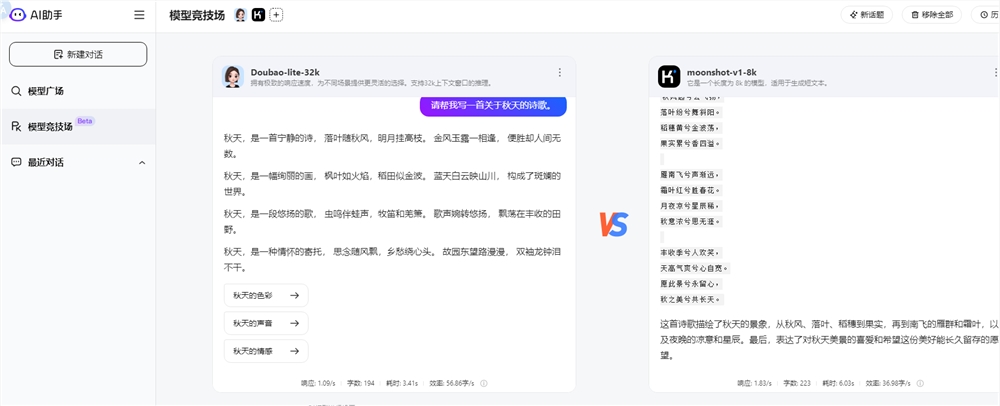Start a new topic with 新话题
1000x406 pixels.
pyautogui.click(x=866, y=15)
